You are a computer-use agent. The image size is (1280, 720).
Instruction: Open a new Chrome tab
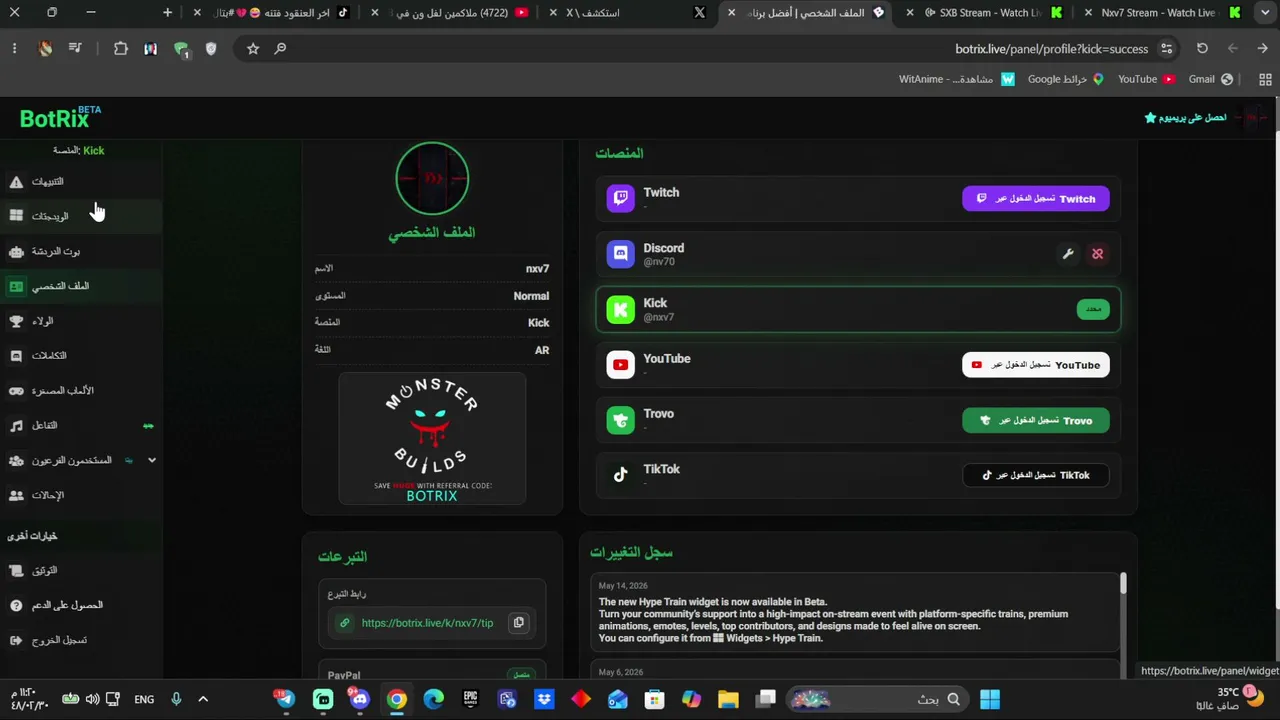[x=167, y=13]
